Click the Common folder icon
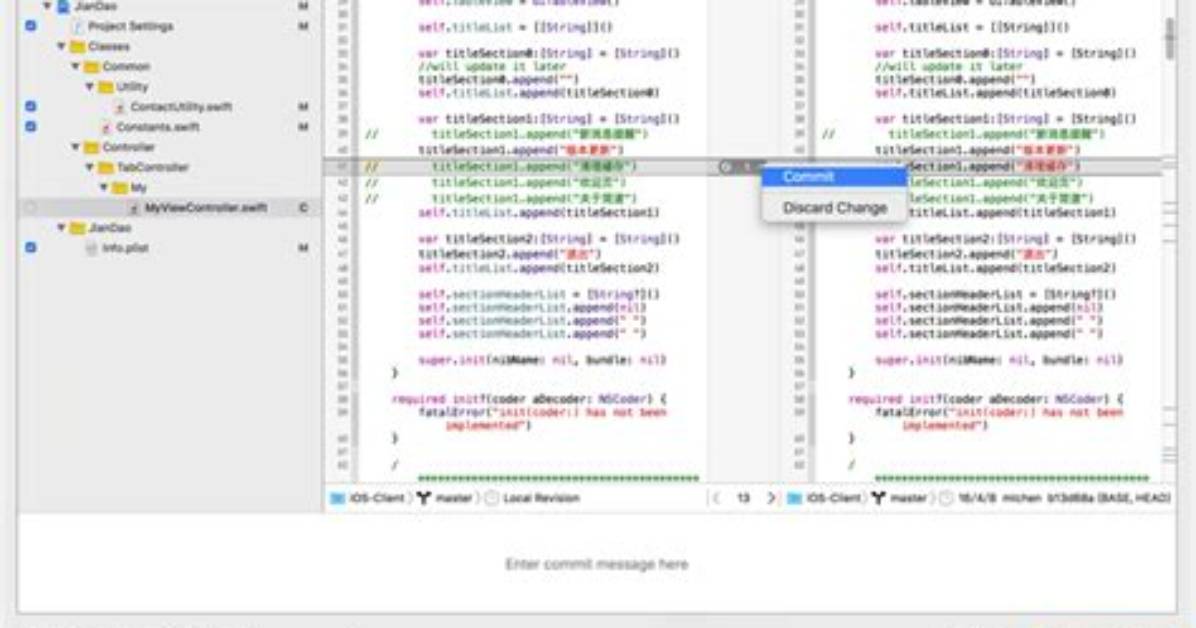The width and height of the screenshot is (1196, 628). click(x=92, y=66)
